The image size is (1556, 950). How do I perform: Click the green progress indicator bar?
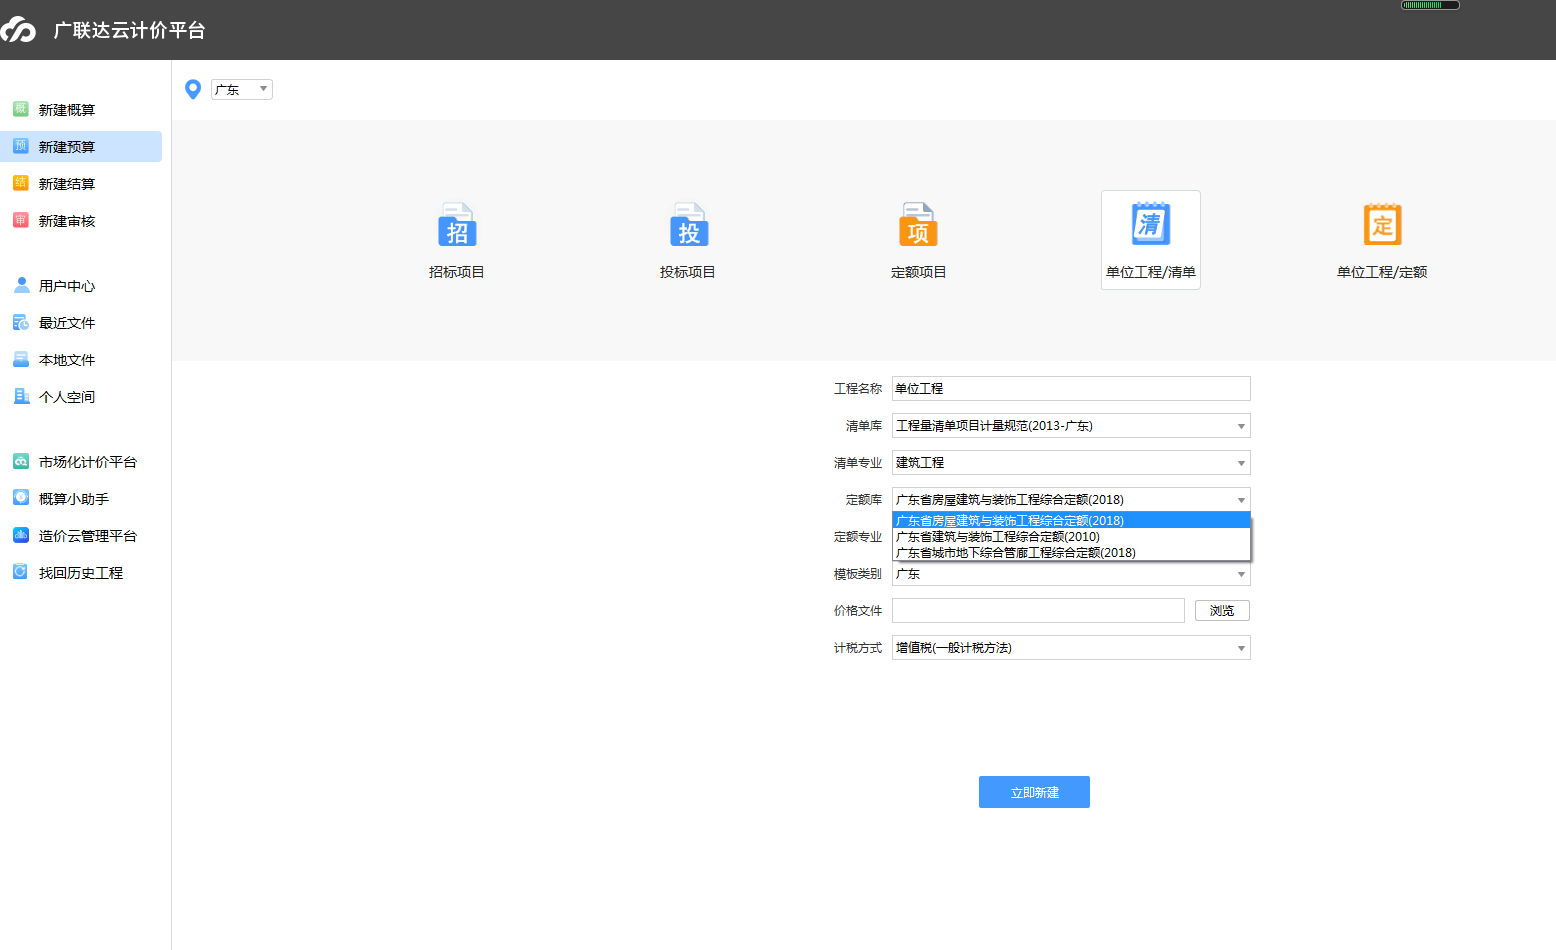[1430, 5]
